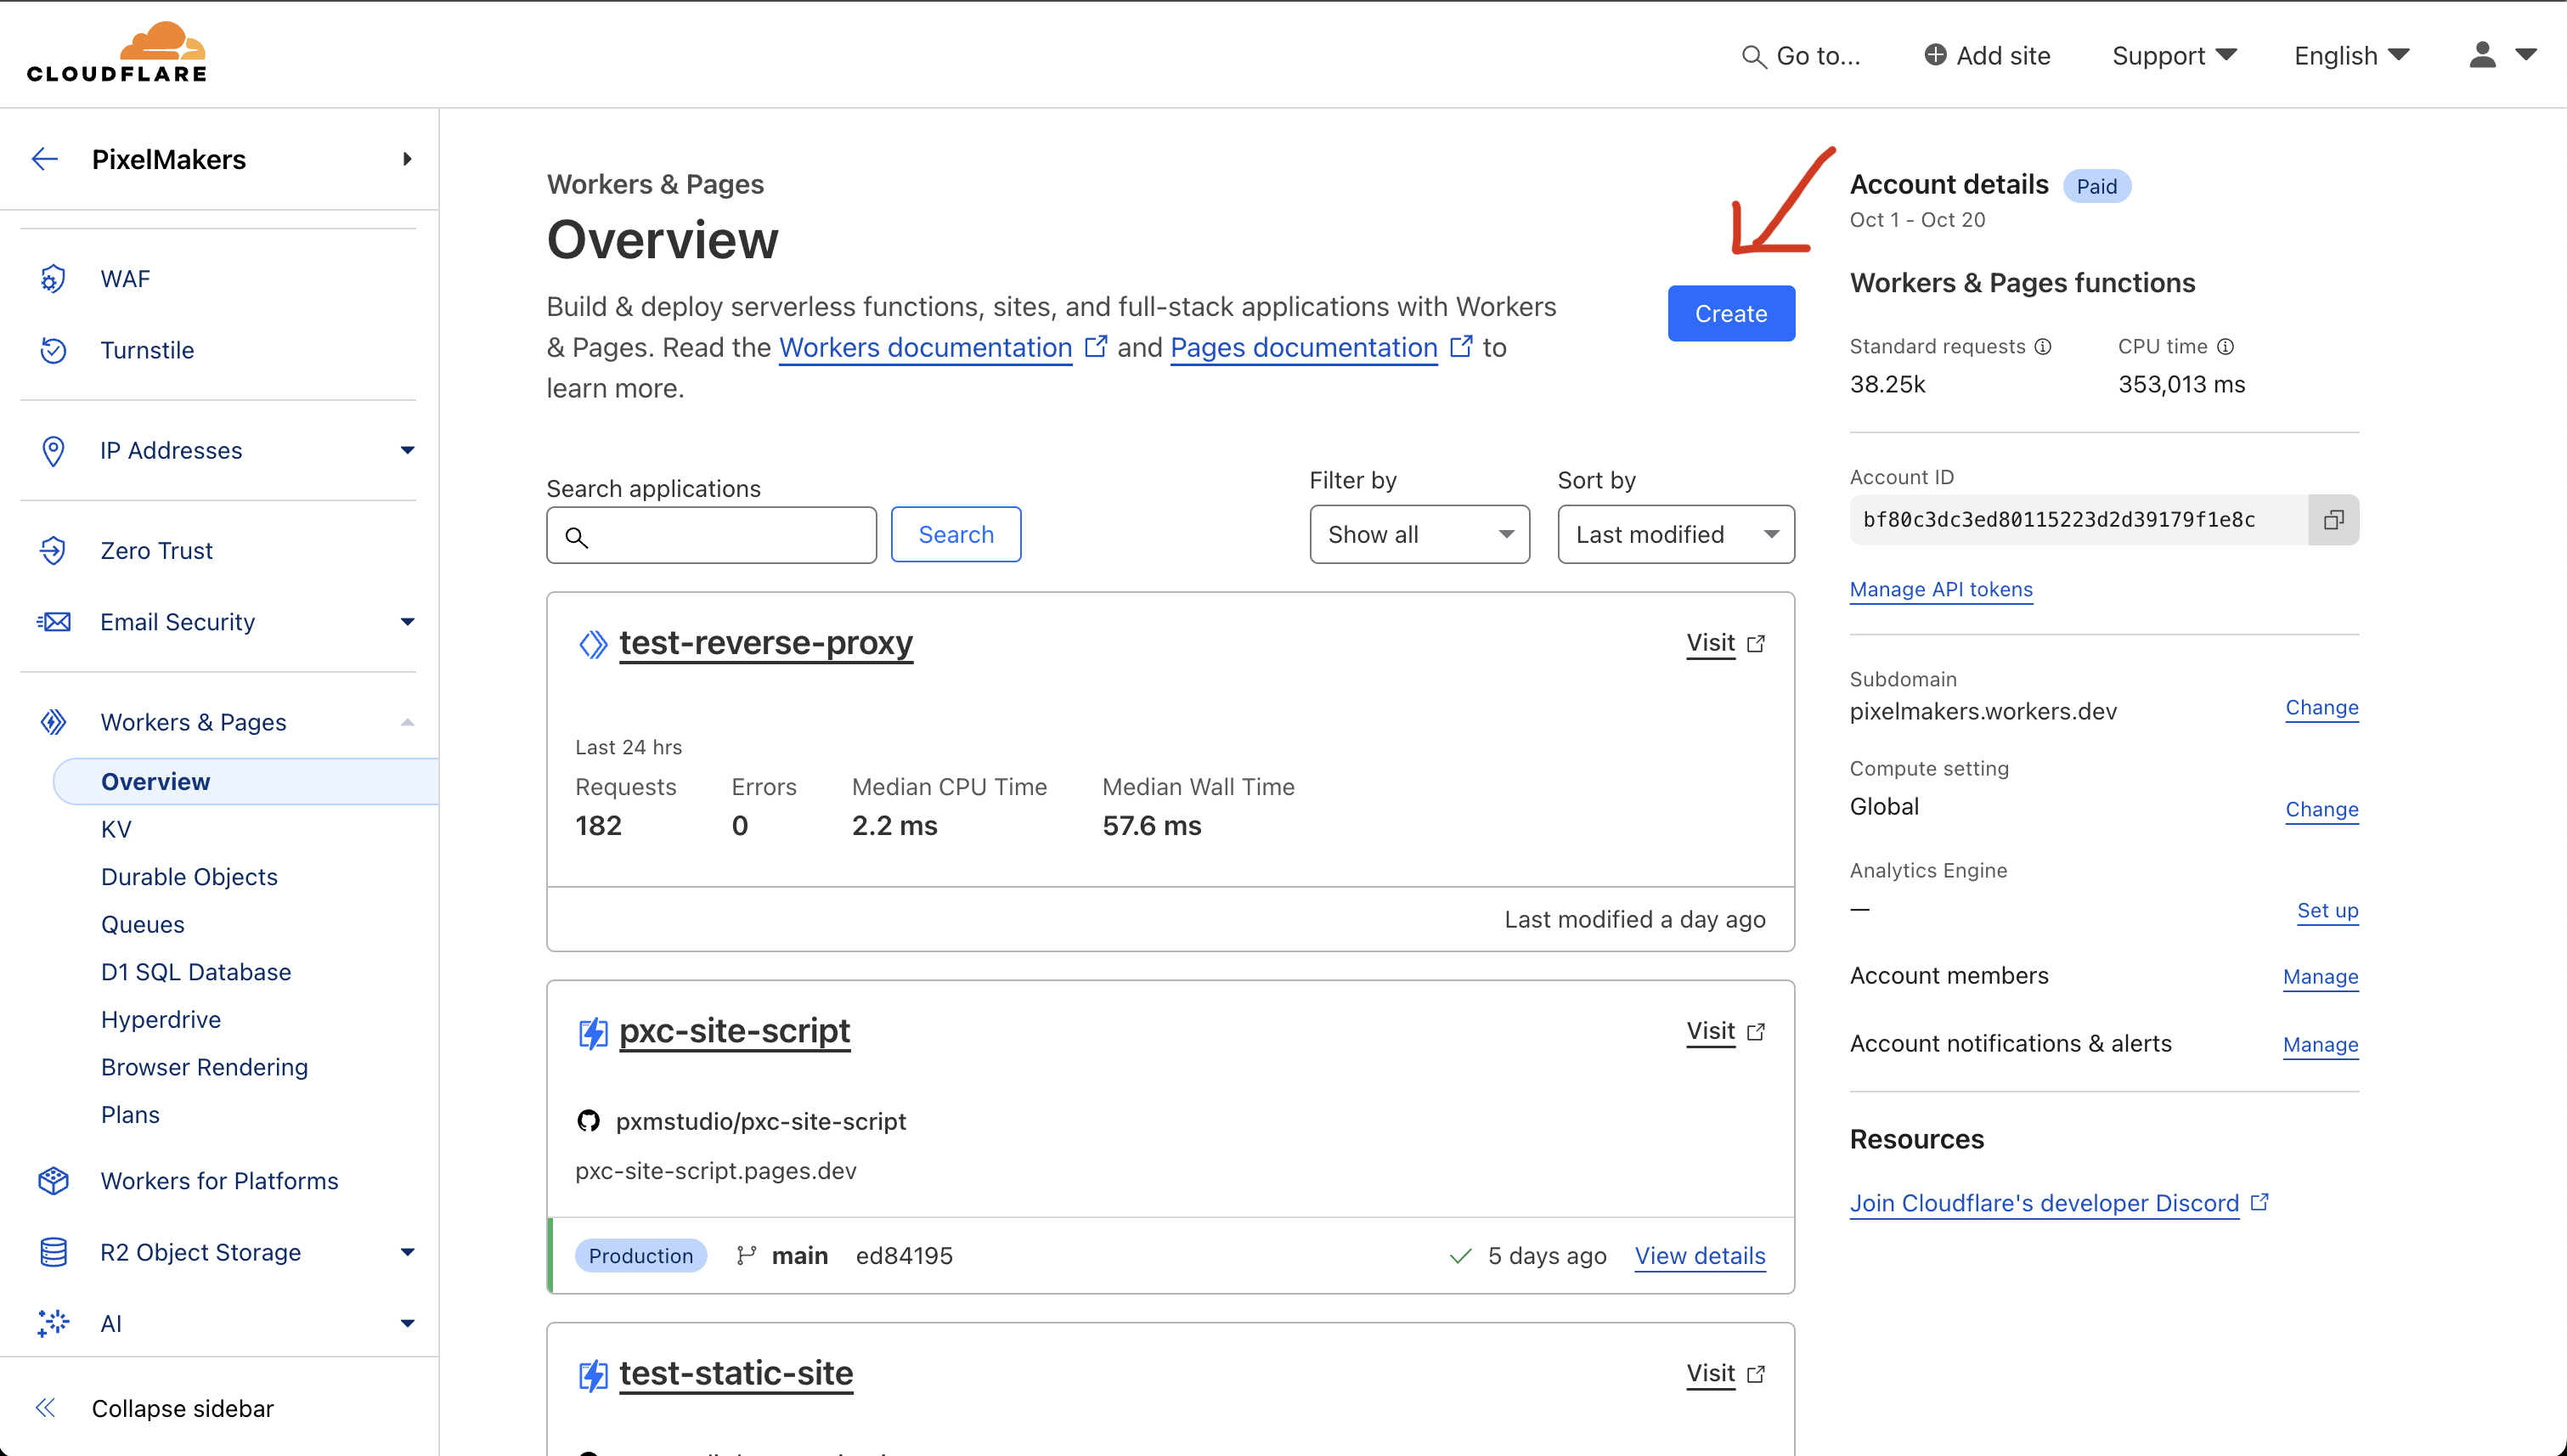Expand the Email Security submenu arrow
The height and width of the screenshot is (1456, 2567).
(x=407, y=622)
